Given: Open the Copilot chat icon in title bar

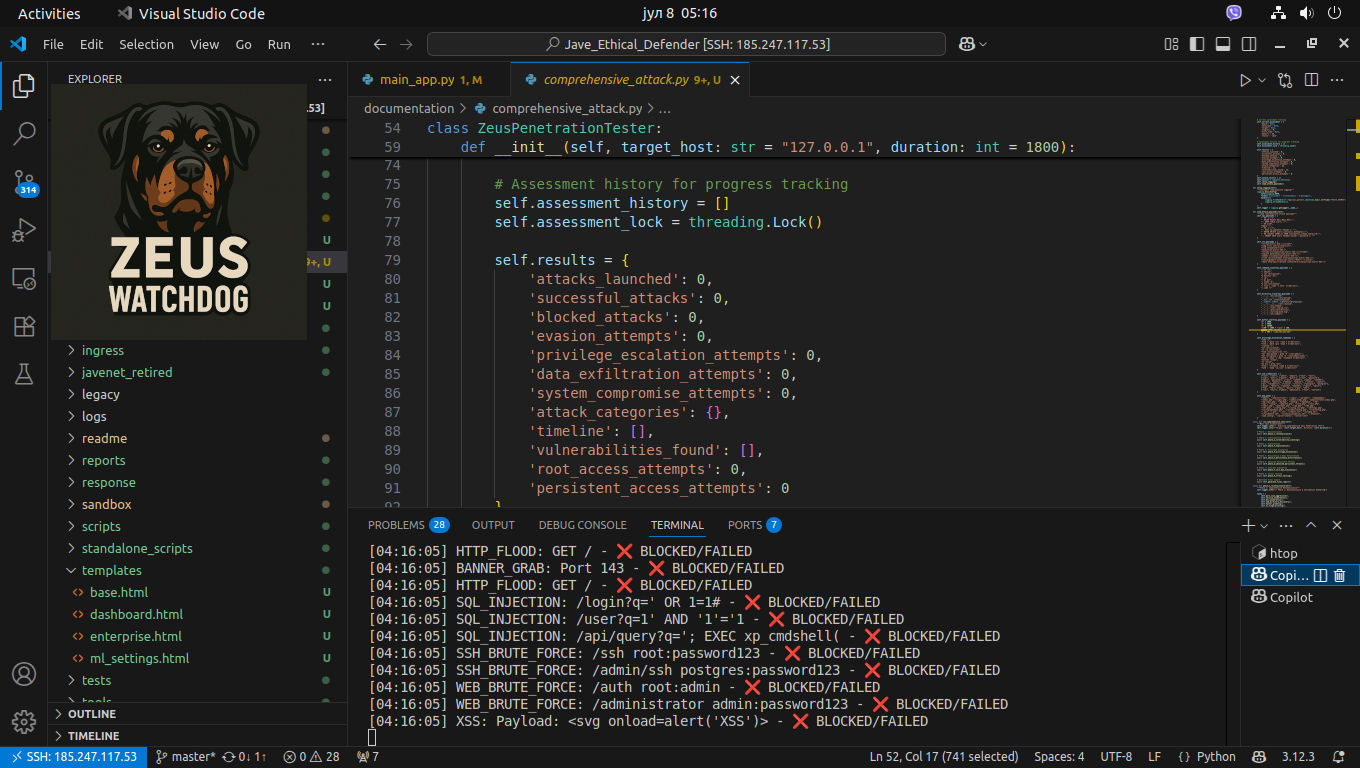Looking at the screenshot, I should coord(966,44).
